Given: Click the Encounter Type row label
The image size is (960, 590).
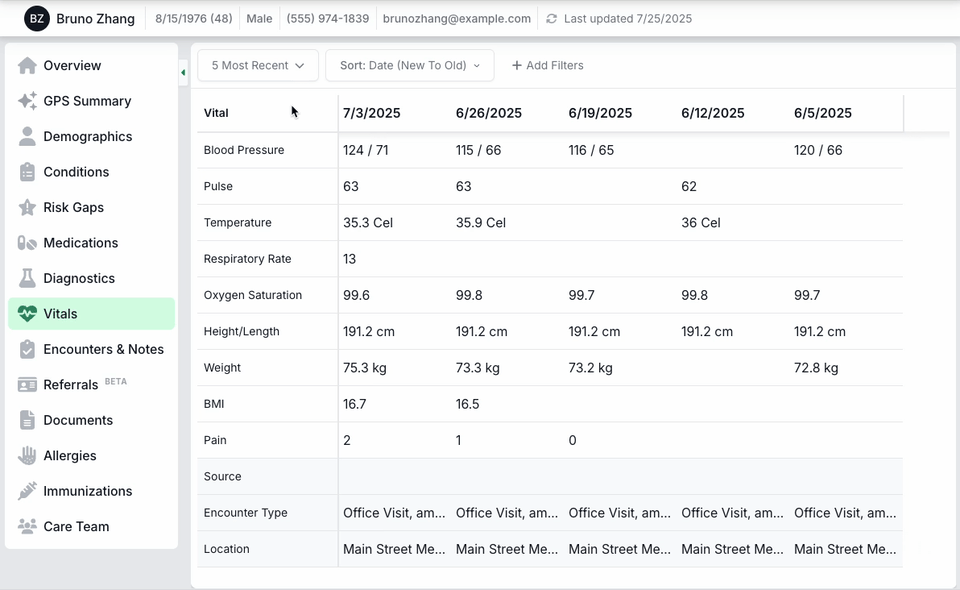Looking at the screenshot, I should tap(246, 513).
